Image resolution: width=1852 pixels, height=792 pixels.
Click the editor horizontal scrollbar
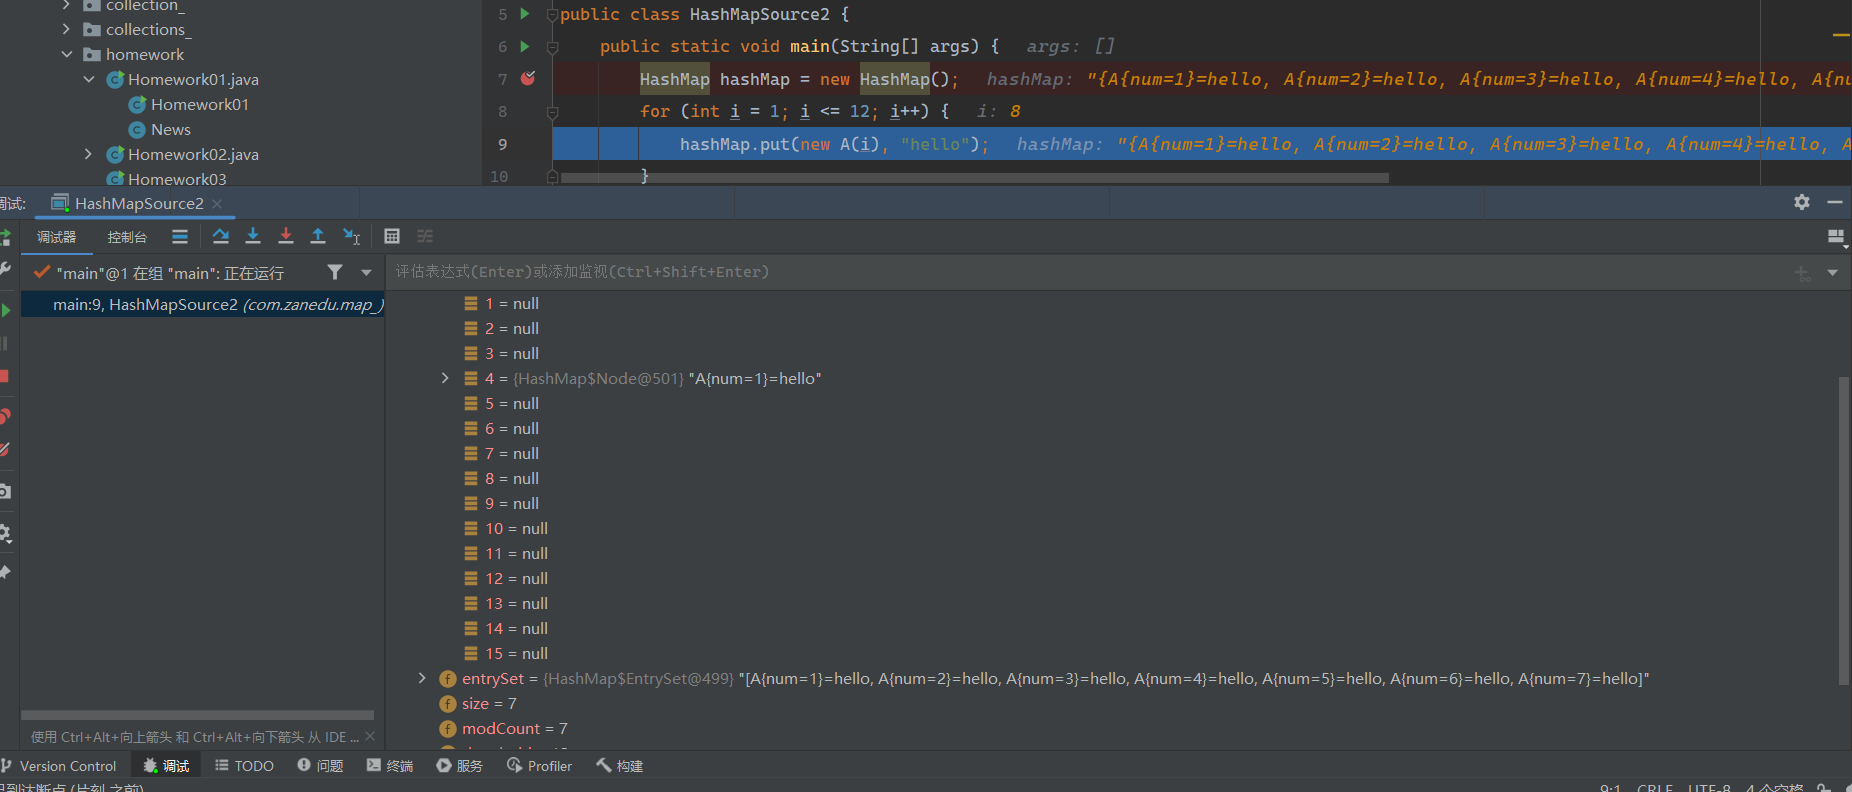coord(974,178)
